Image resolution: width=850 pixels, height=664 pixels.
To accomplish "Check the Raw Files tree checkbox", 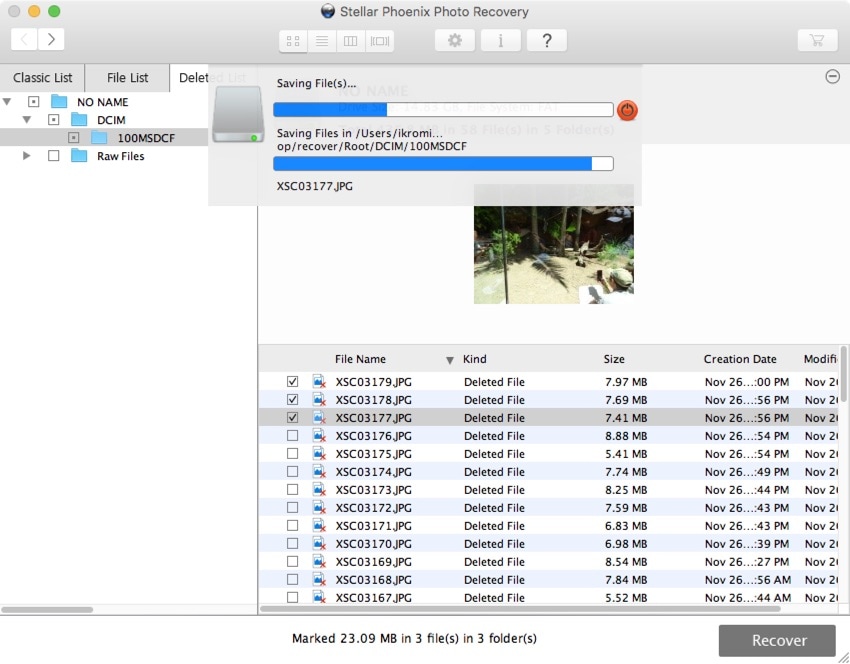I will point(53,156).
